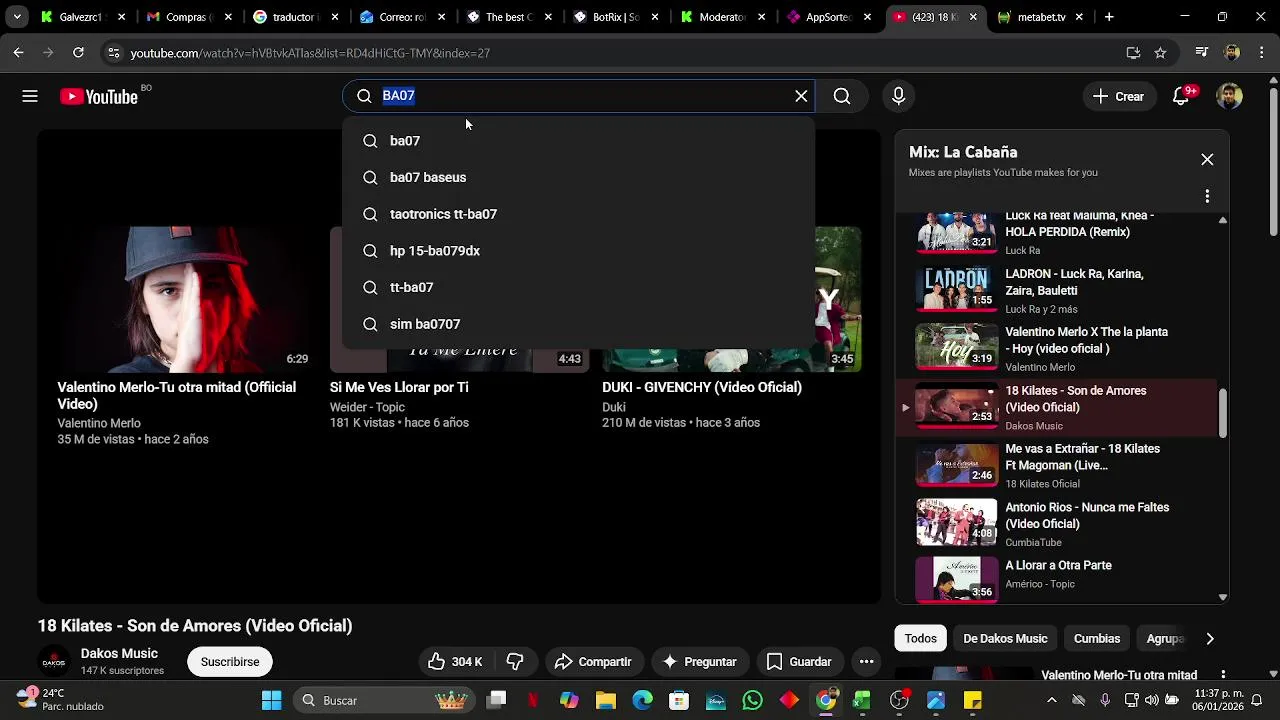Open the account avatar menu
This screenshot has height=720, width=1280.
1229,96
